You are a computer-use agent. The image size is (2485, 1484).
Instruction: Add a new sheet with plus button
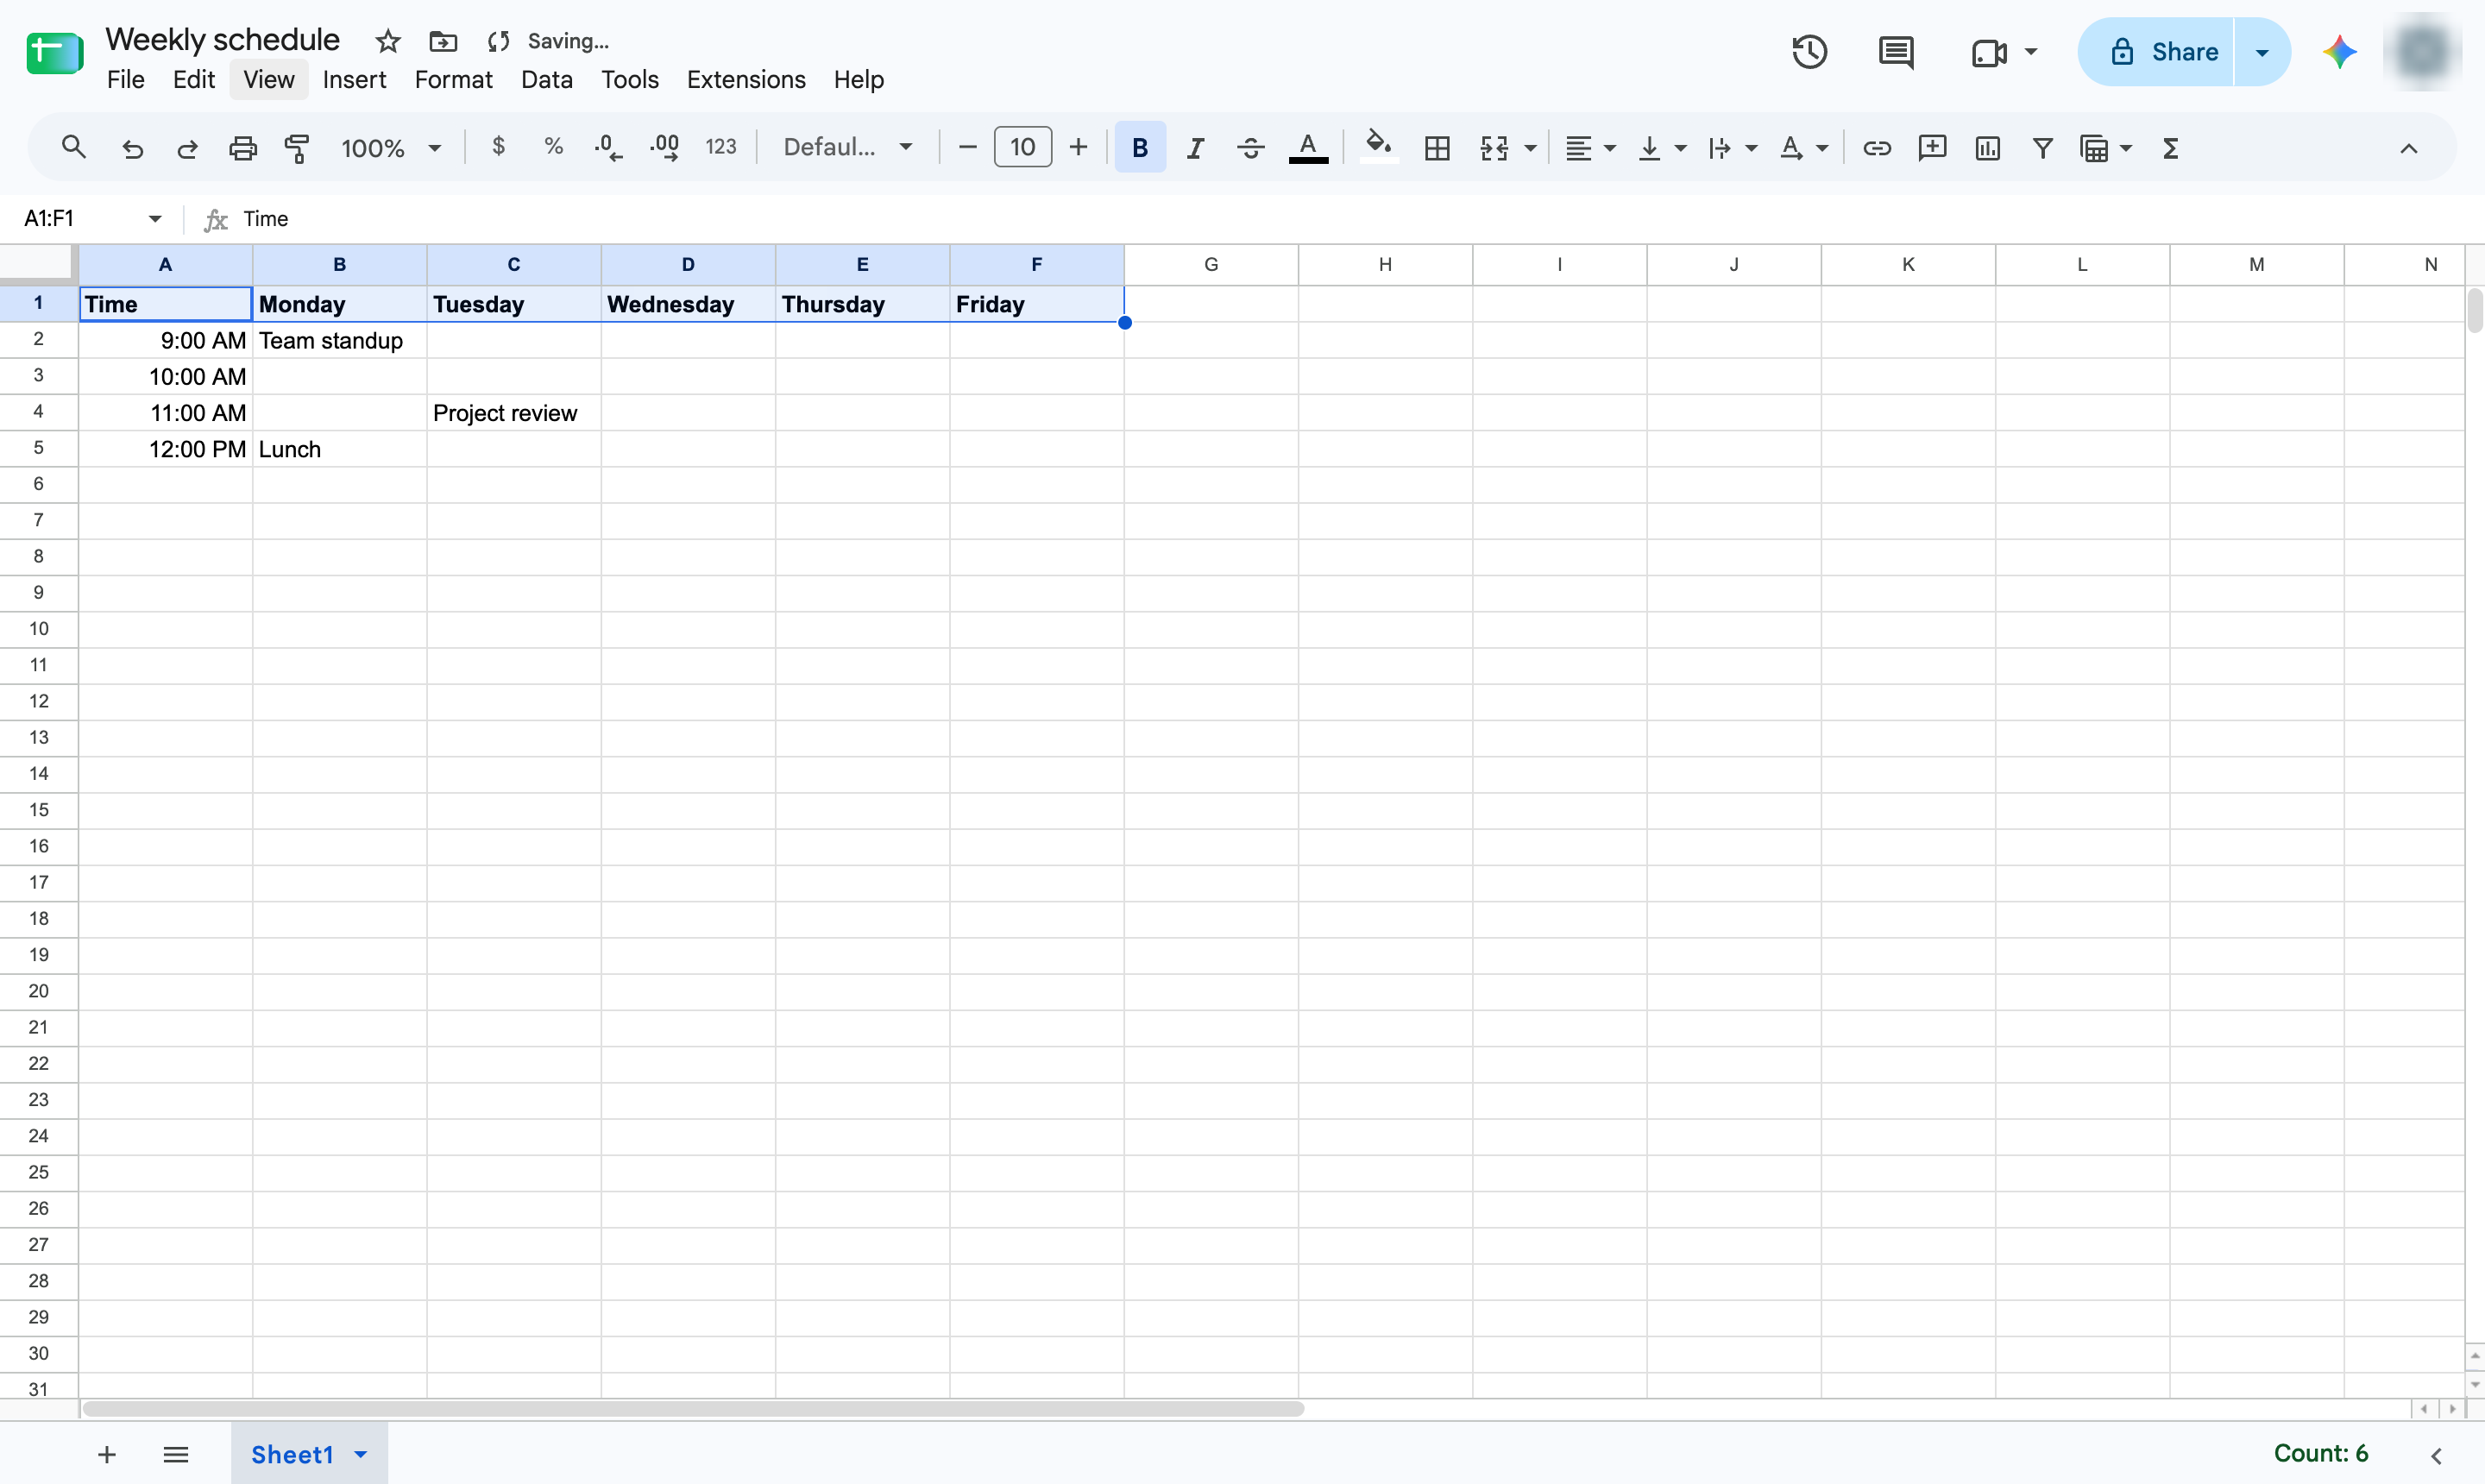pyautogui.click(x=107, y=1454)
